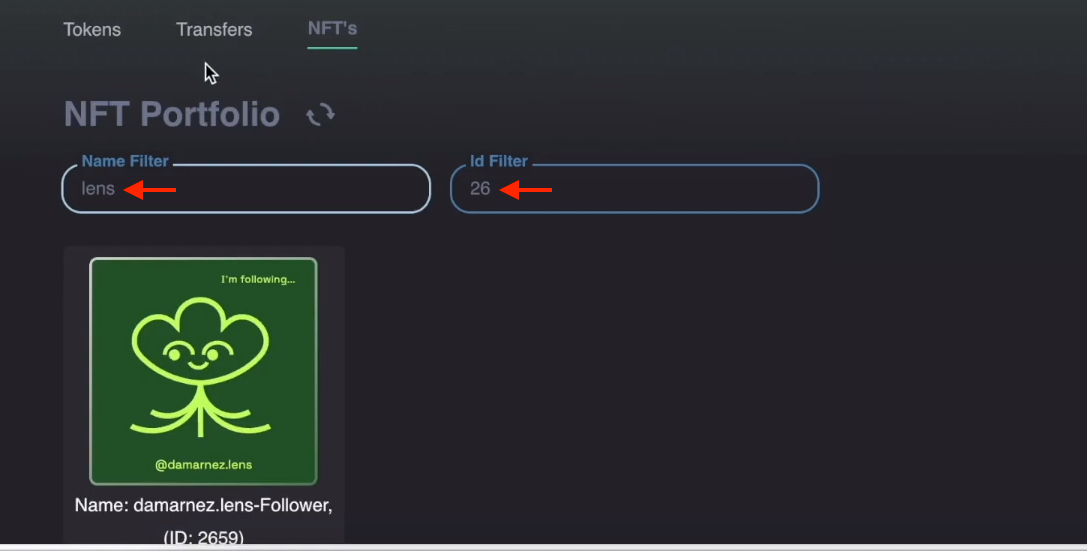Click the 'lens' text in Name Filter
The width and height of the screenshot is (1087, 551).
click(x=98, y=189)
